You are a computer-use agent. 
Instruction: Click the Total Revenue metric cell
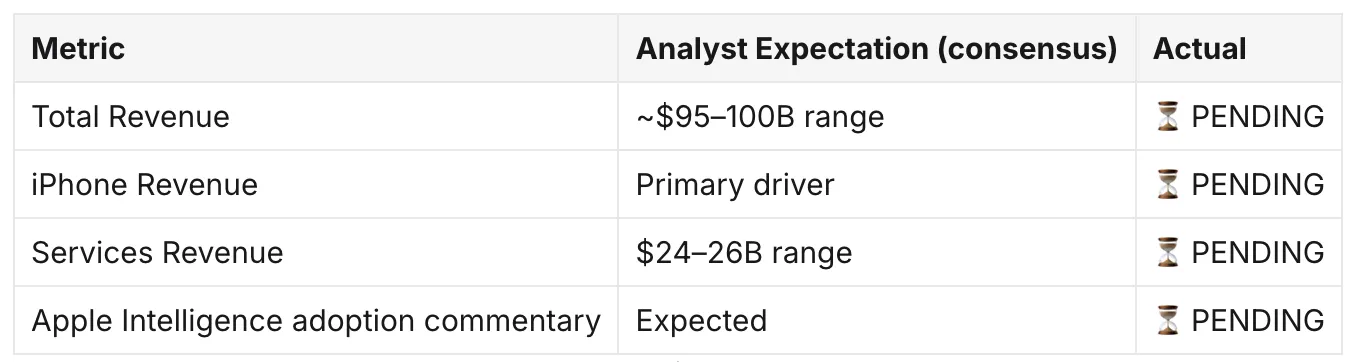click(131, 117)
